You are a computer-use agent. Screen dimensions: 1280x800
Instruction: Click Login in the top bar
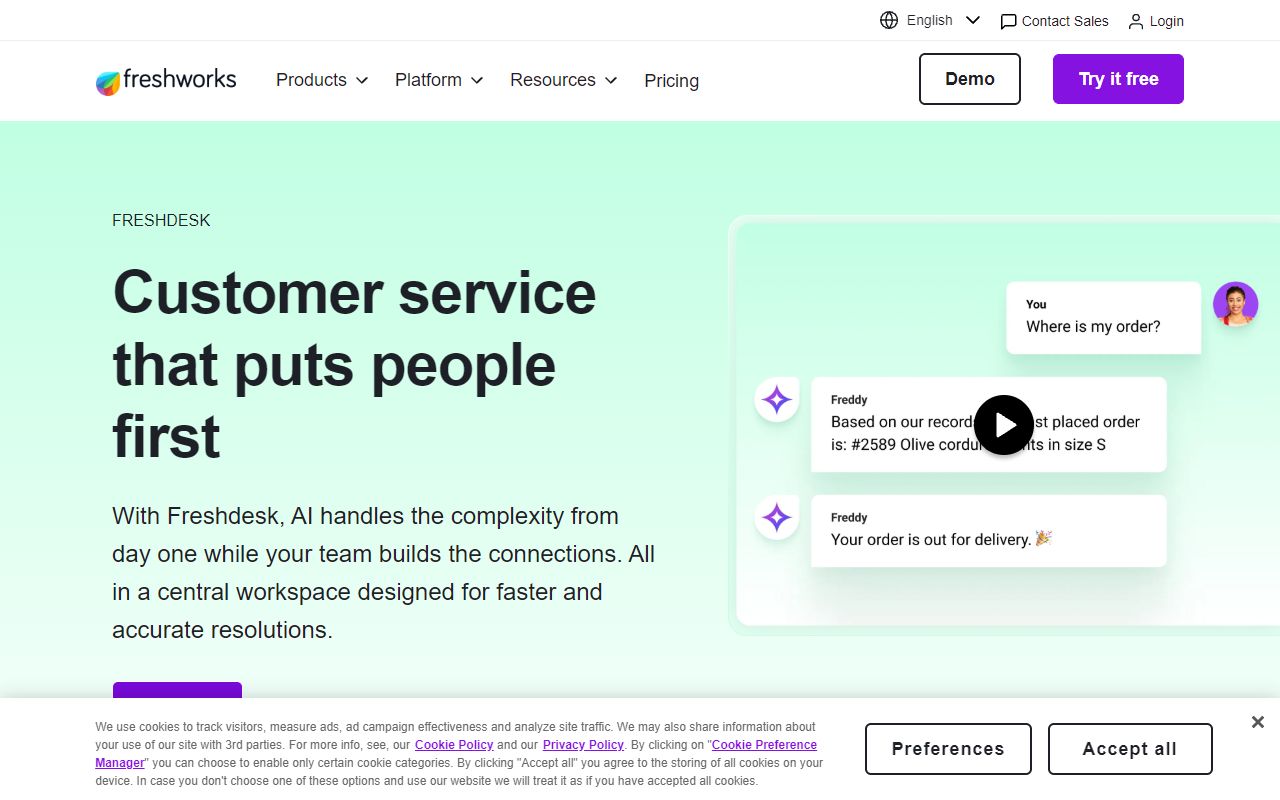coord(1166,20)
